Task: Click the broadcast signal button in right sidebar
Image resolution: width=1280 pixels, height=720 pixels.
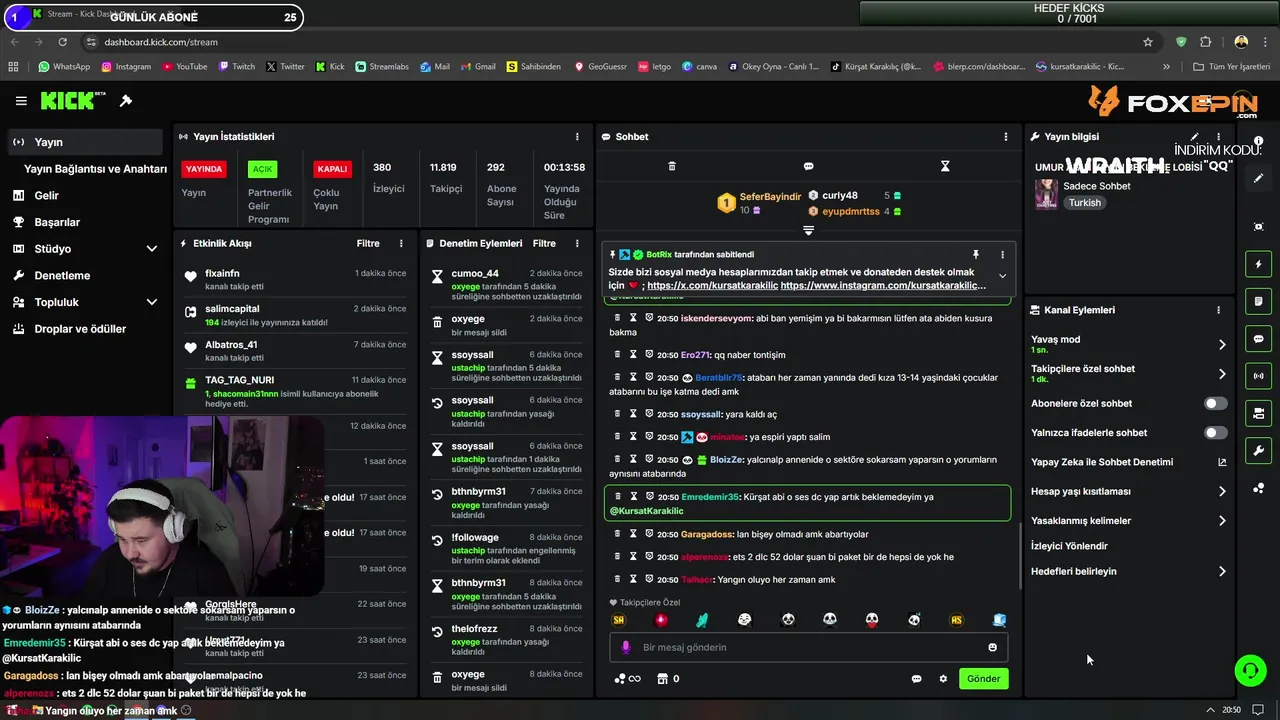Action: 1258,376
